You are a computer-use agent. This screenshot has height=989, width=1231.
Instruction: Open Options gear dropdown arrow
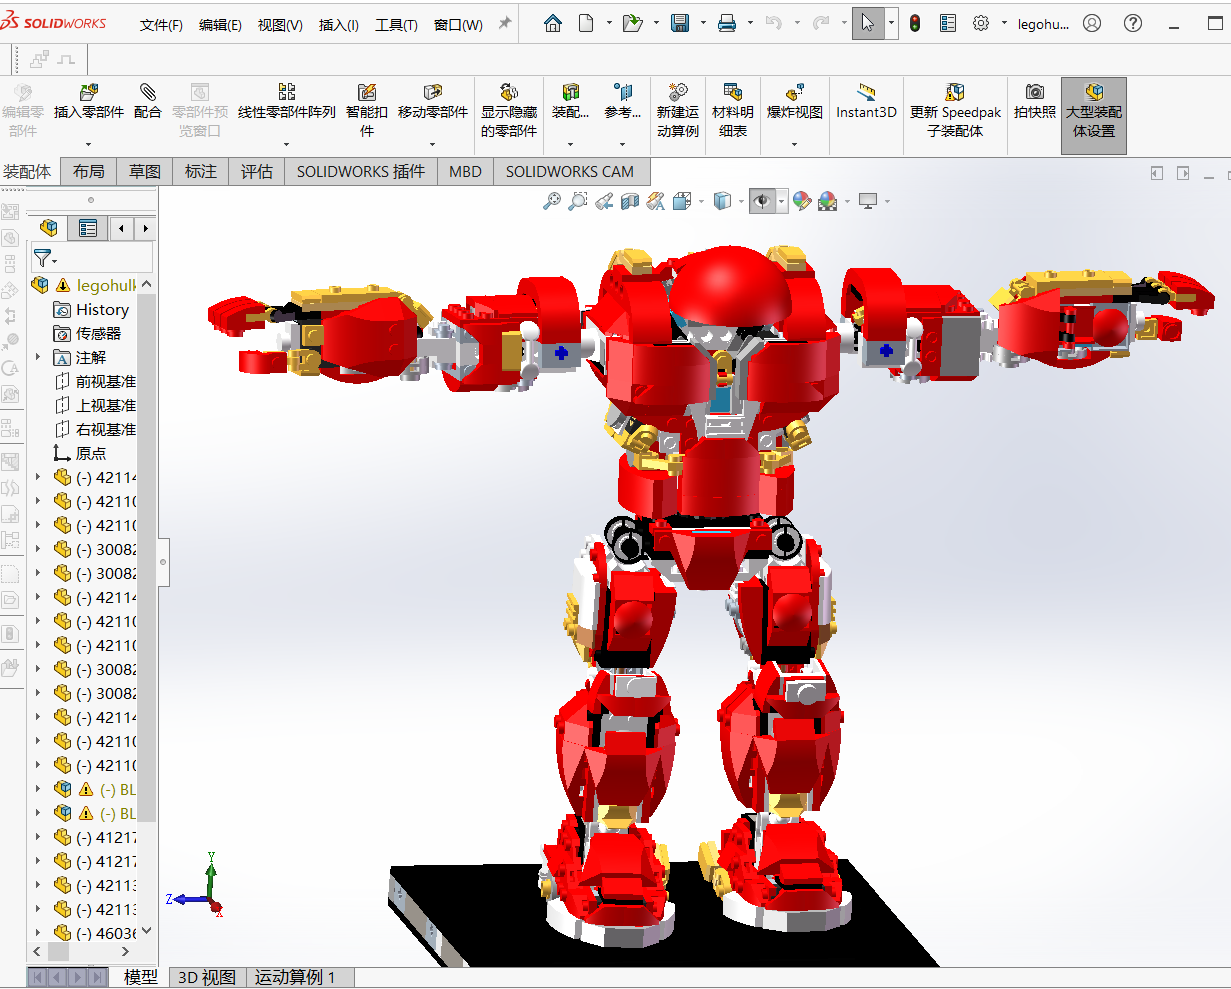coord(1004,23)
